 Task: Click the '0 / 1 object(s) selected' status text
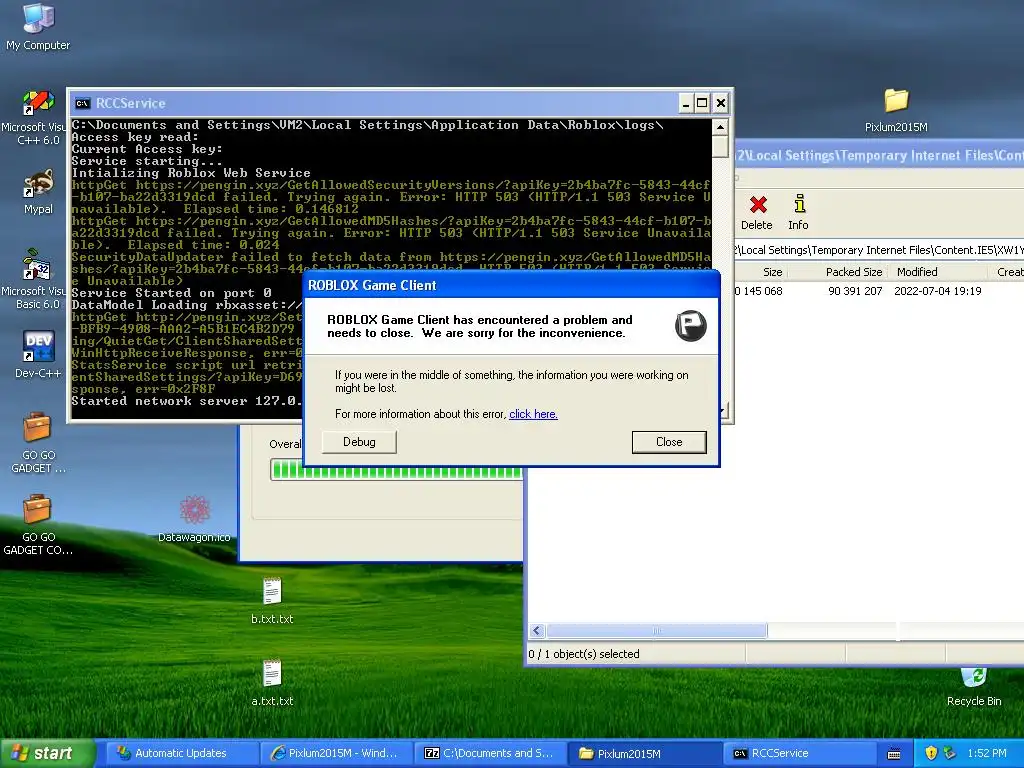click(584, 654)
